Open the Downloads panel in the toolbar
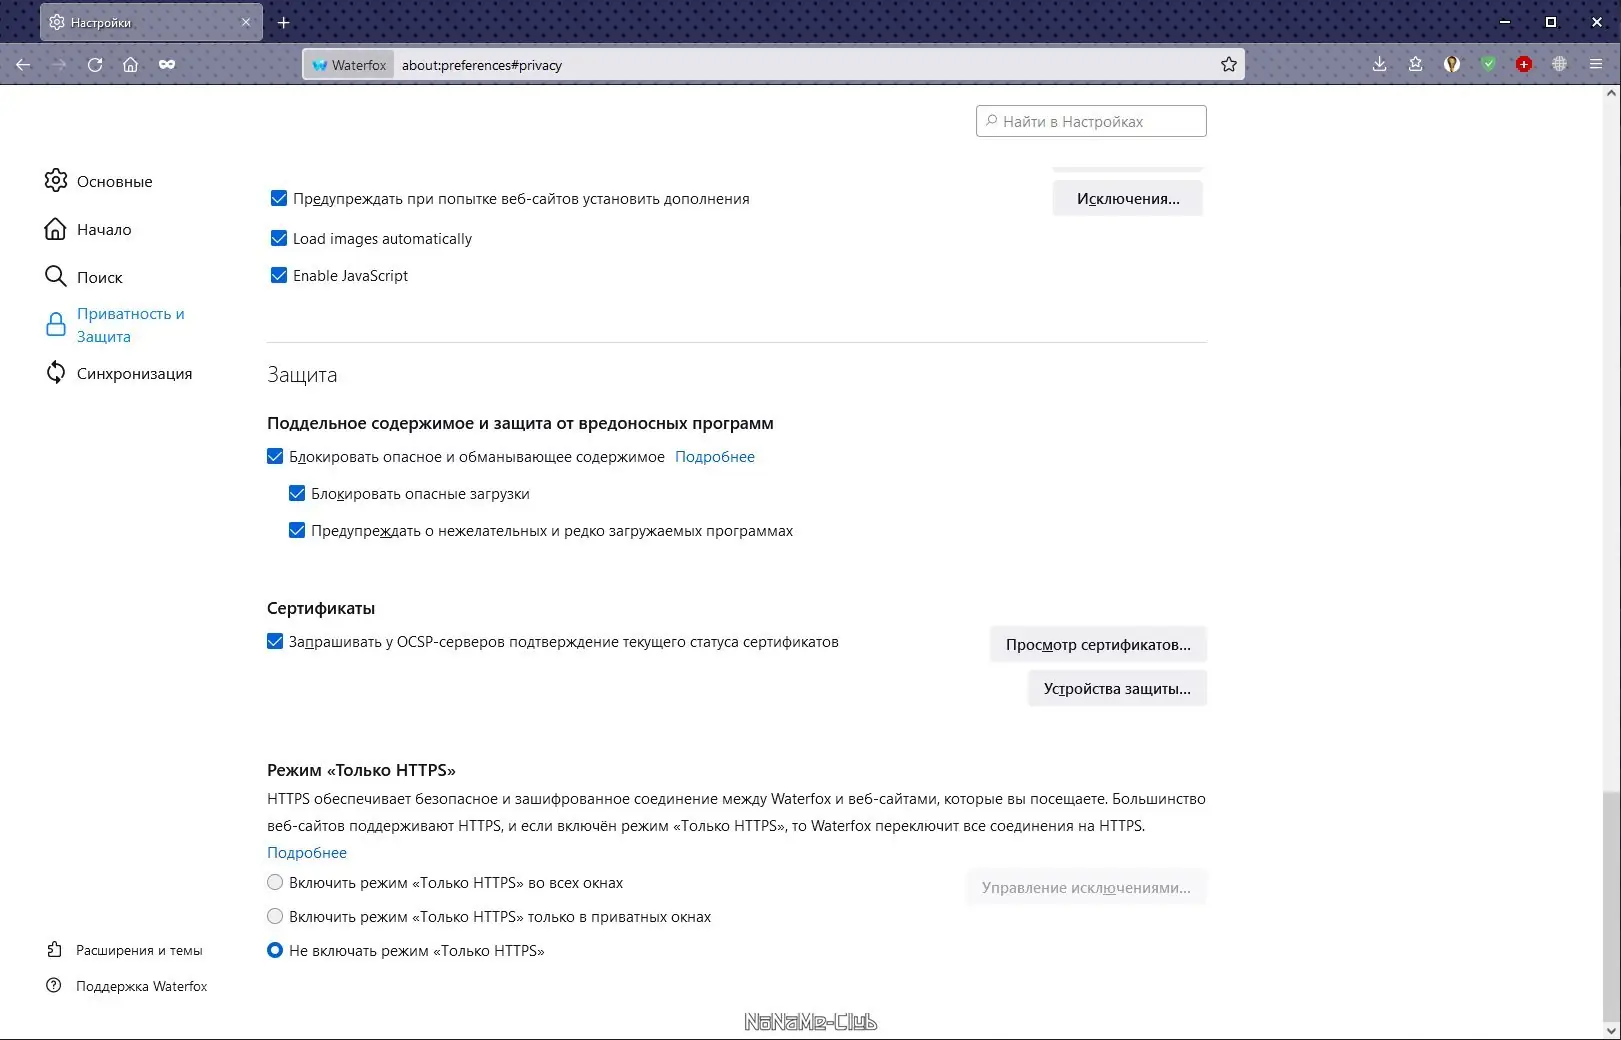The height and width of the screenshot is (1040, 1621). [x=1379, y=64]
